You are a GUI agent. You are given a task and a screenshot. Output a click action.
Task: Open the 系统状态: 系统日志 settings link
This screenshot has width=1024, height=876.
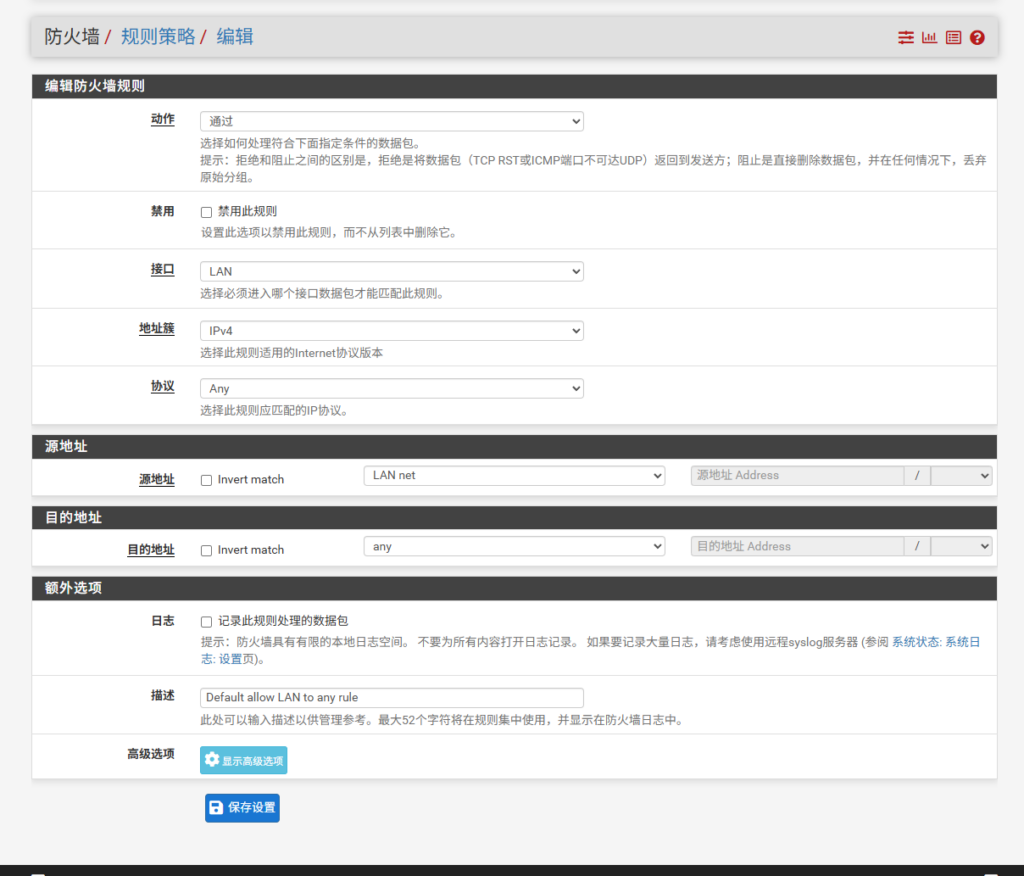pos(935,642)
